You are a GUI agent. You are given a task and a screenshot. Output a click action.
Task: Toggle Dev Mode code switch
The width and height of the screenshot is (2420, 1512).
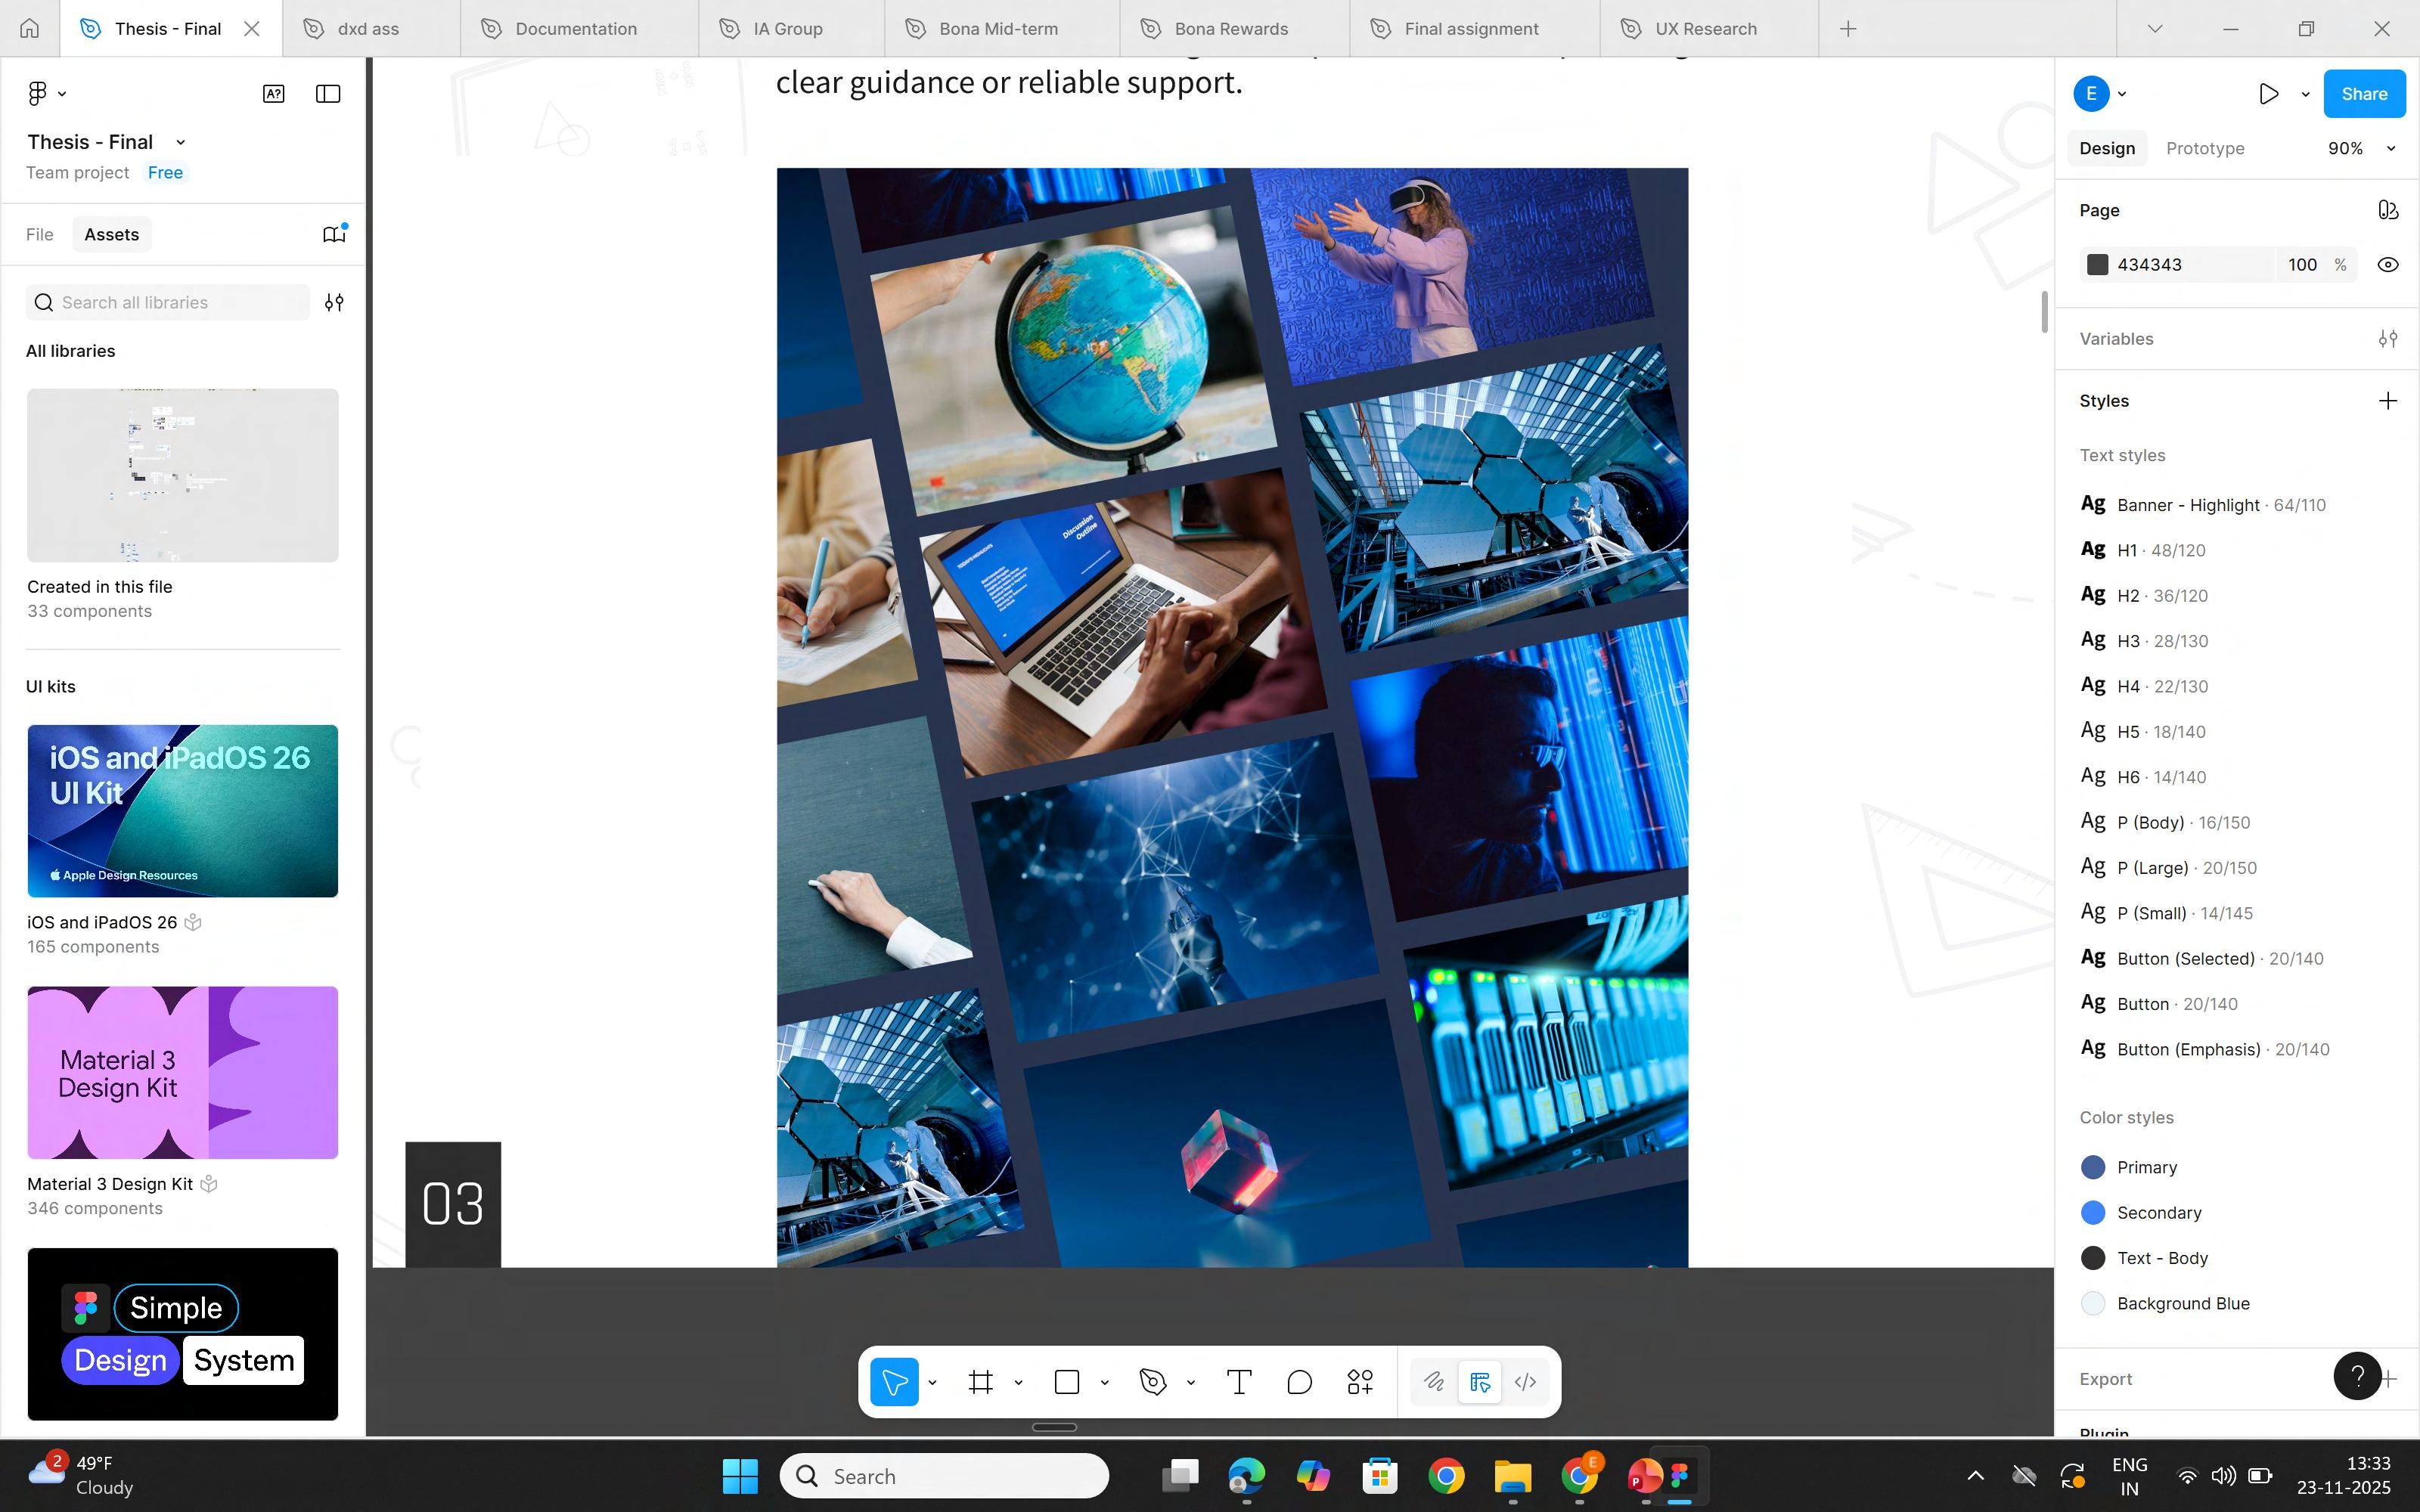coord(1525,1382)
